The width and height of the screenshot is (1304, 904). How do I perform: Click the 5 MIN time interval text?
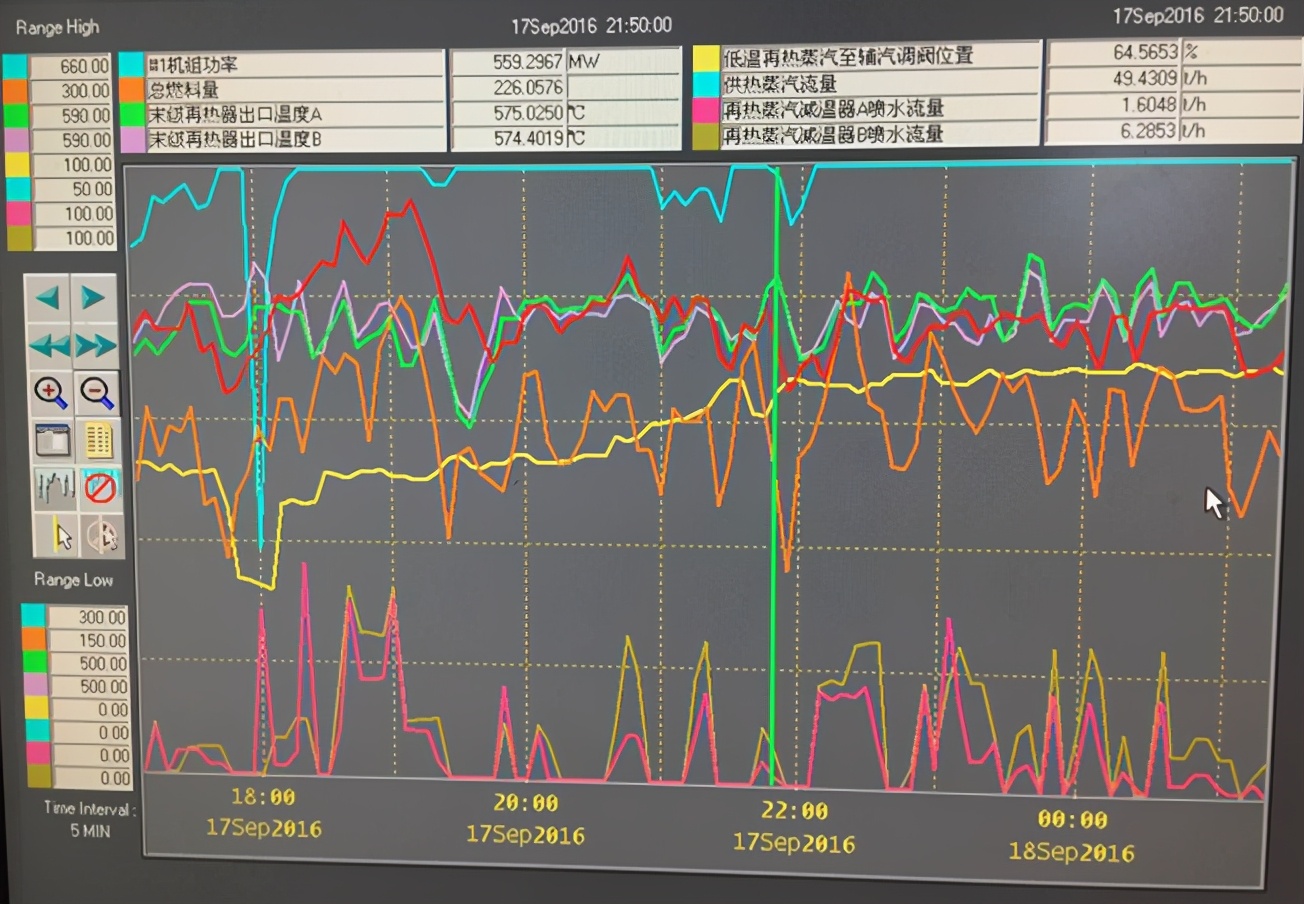pyautogui.click(x=91, y=831)
